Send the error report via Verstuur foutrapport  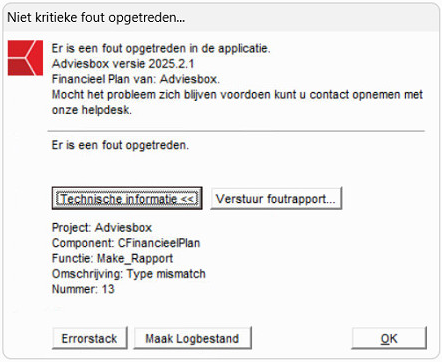[x=276, y=198]
